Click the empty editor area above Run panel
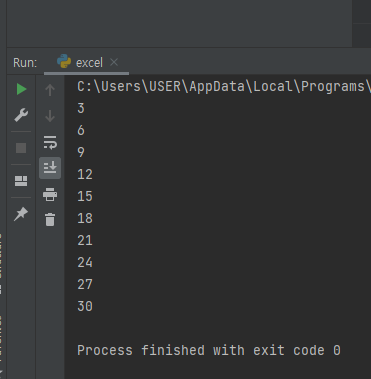Screen dimensions: 371x379 coord(179,23)
